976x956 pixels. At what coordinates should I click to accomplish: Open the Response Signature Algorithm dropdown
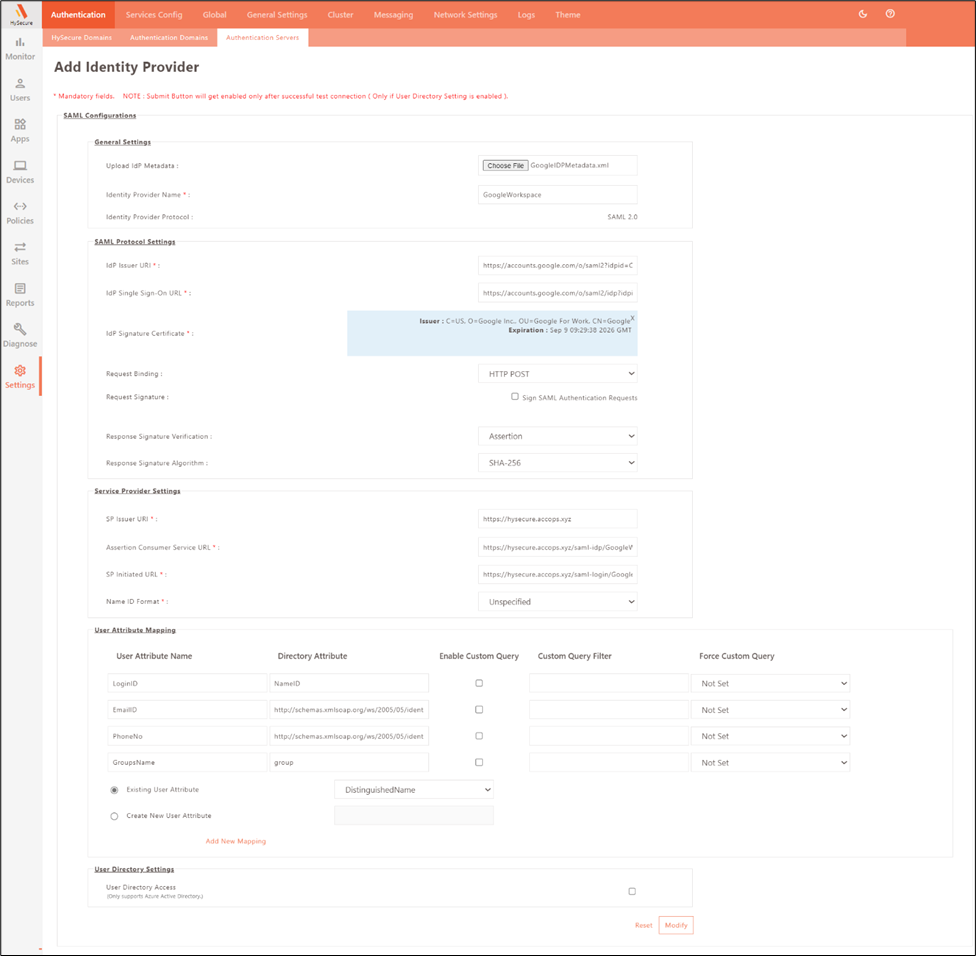point(557,463)
